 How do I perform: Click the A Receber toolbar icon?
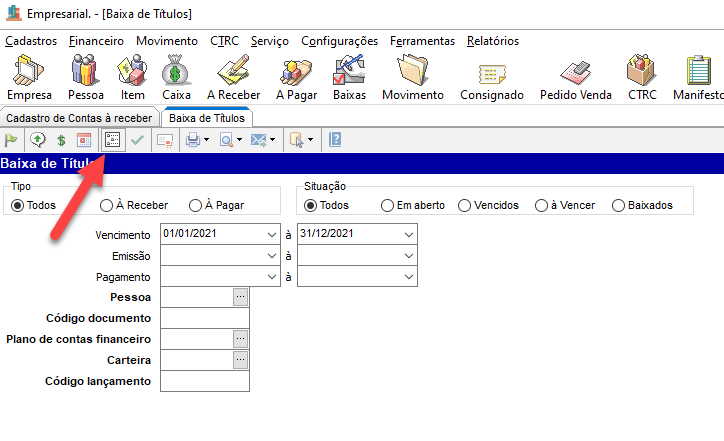[x=234, y=77]
